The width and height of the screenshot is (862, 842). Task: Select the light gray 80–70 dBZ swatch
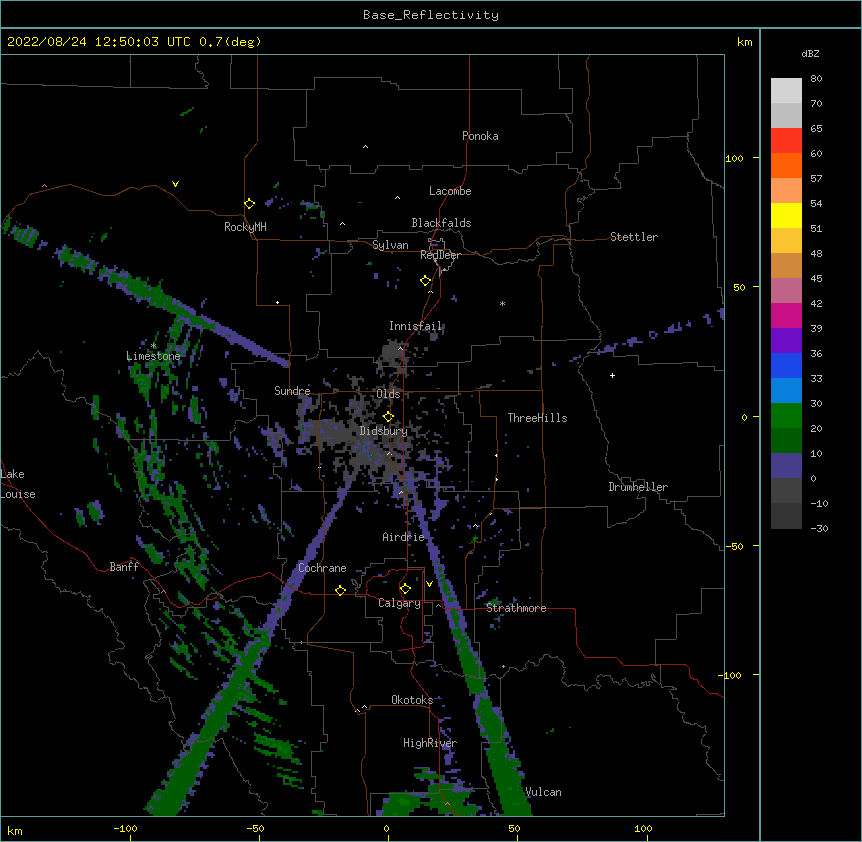(786, 91)
